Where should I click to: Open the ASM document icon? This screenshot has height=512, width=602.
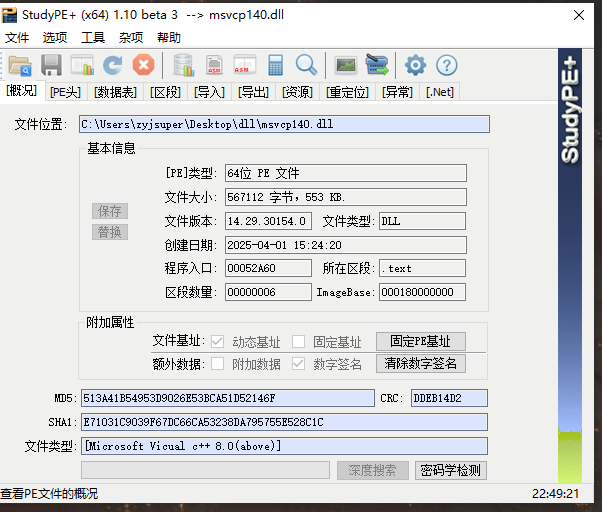tap(214, 65)
